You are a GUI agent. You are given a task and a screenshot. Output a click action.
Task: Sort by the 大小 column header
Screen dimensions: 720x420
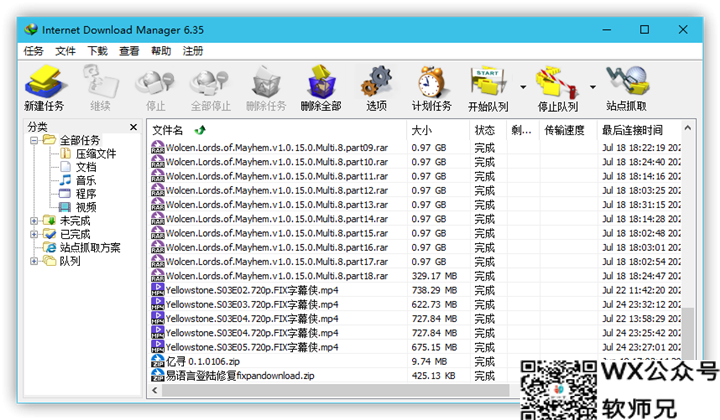438,130
